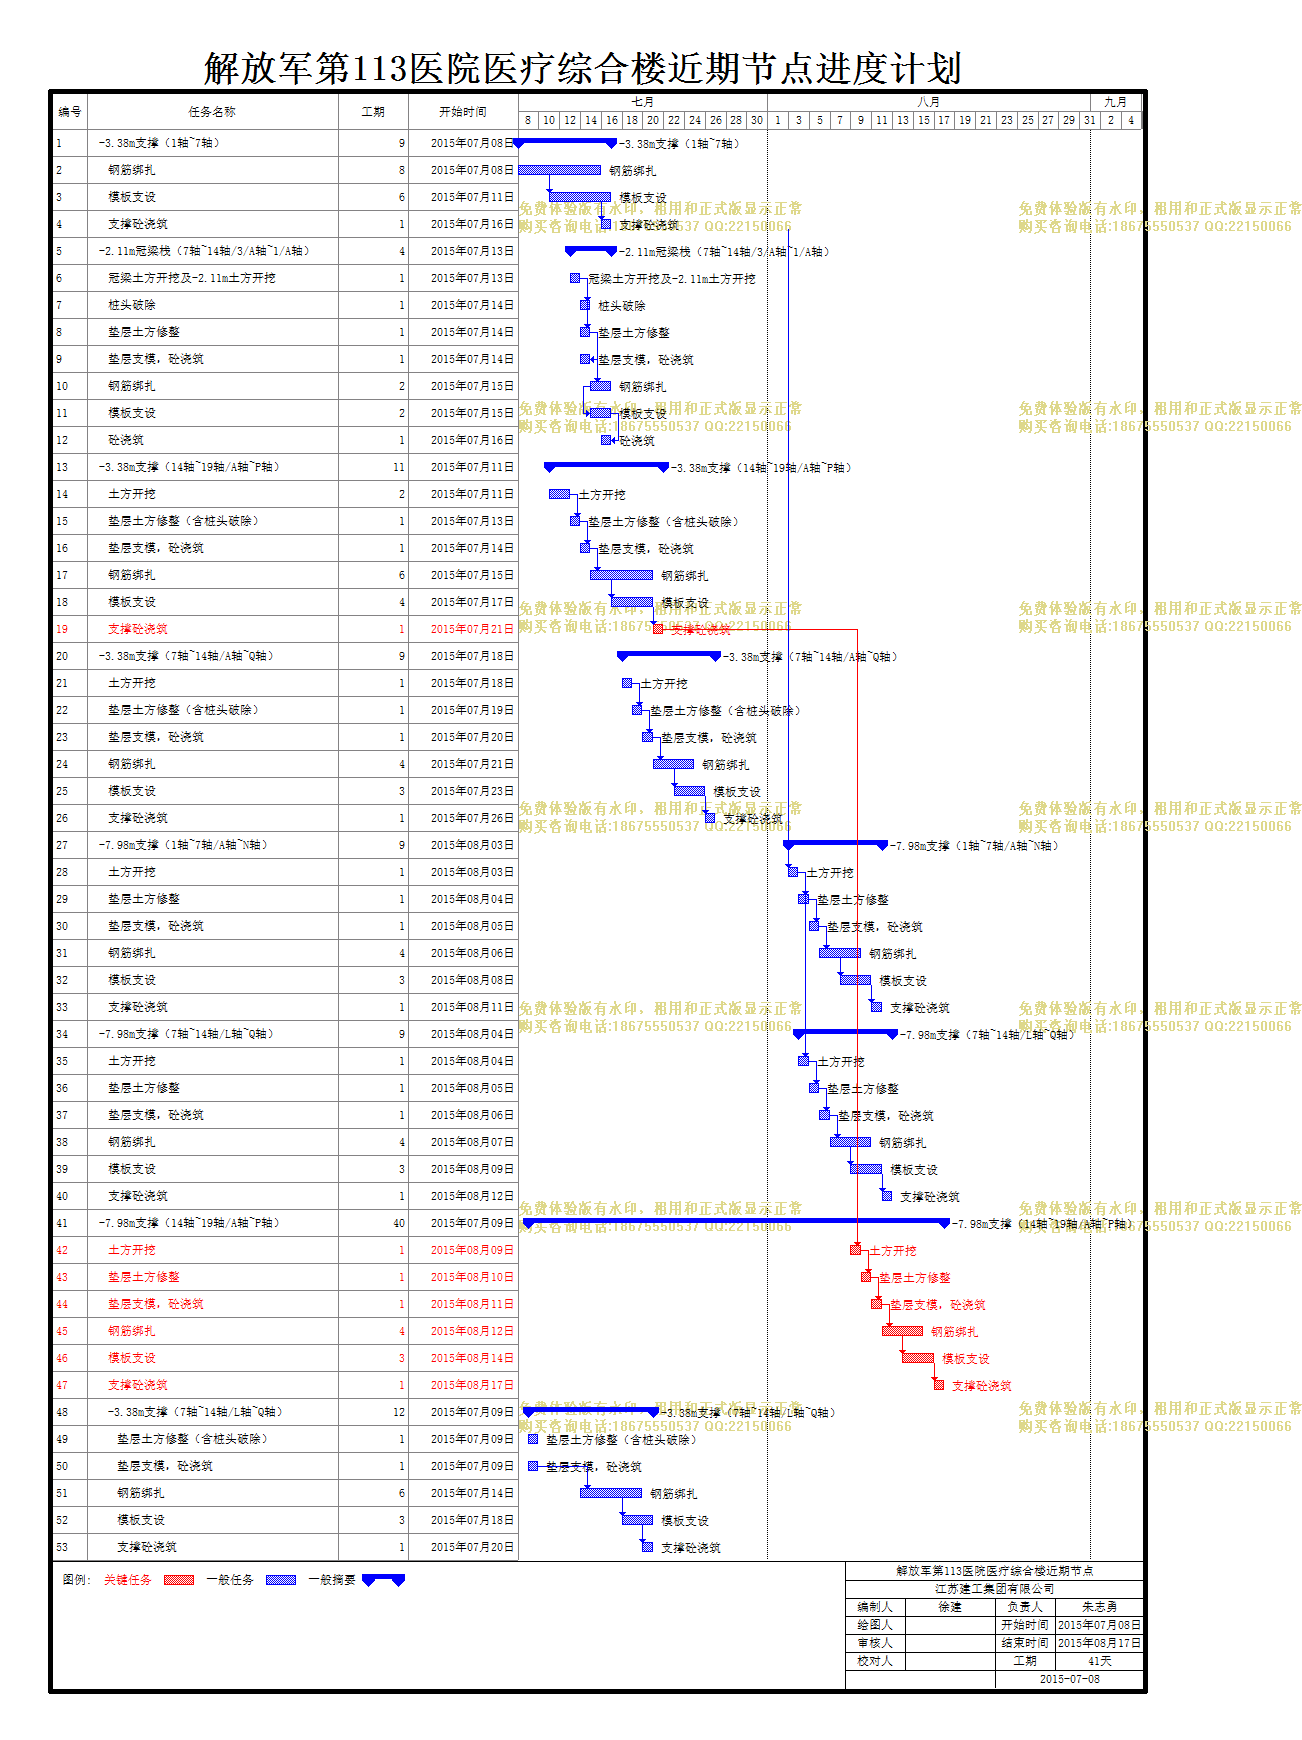Click start date 2015年08月07日 in row 38
Viewport: 1302px width, 1740px height.
(472, 1142)
